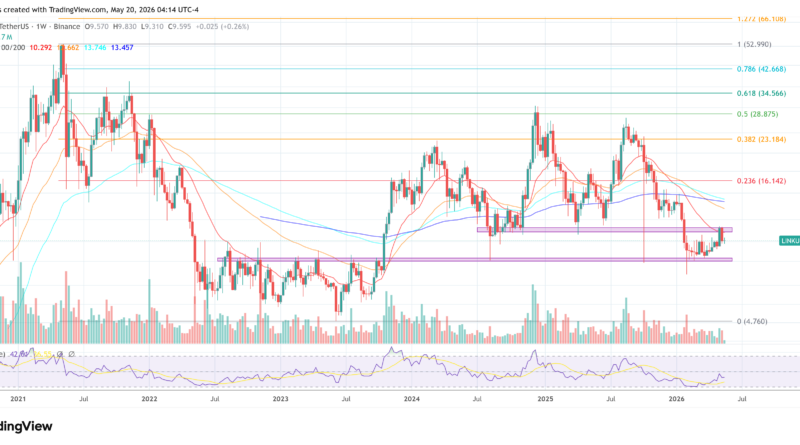Select the 0.382 (23.184) retracement label
This screenshot has height=445, width=800.
[x=761, y=139]
